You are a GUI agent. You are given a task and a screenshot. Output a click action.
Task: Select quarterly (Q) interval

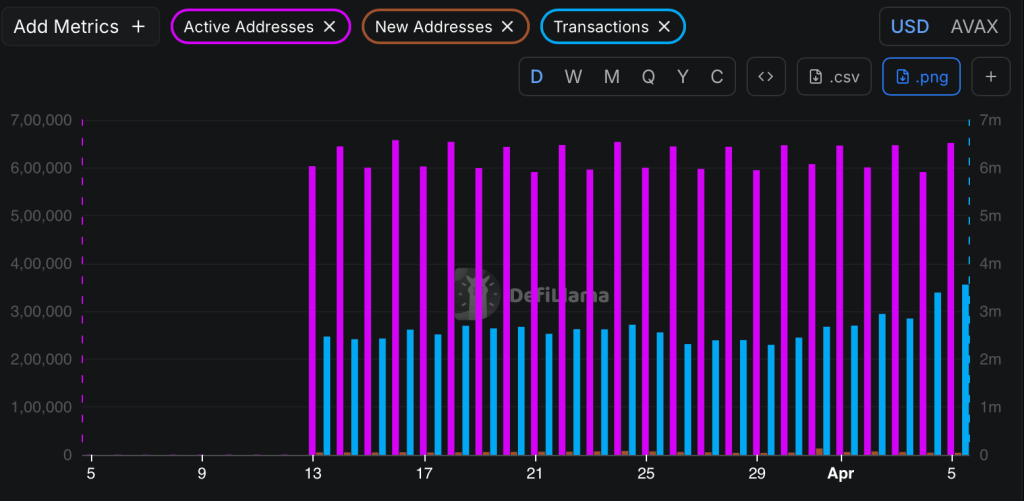coord(648,77)
